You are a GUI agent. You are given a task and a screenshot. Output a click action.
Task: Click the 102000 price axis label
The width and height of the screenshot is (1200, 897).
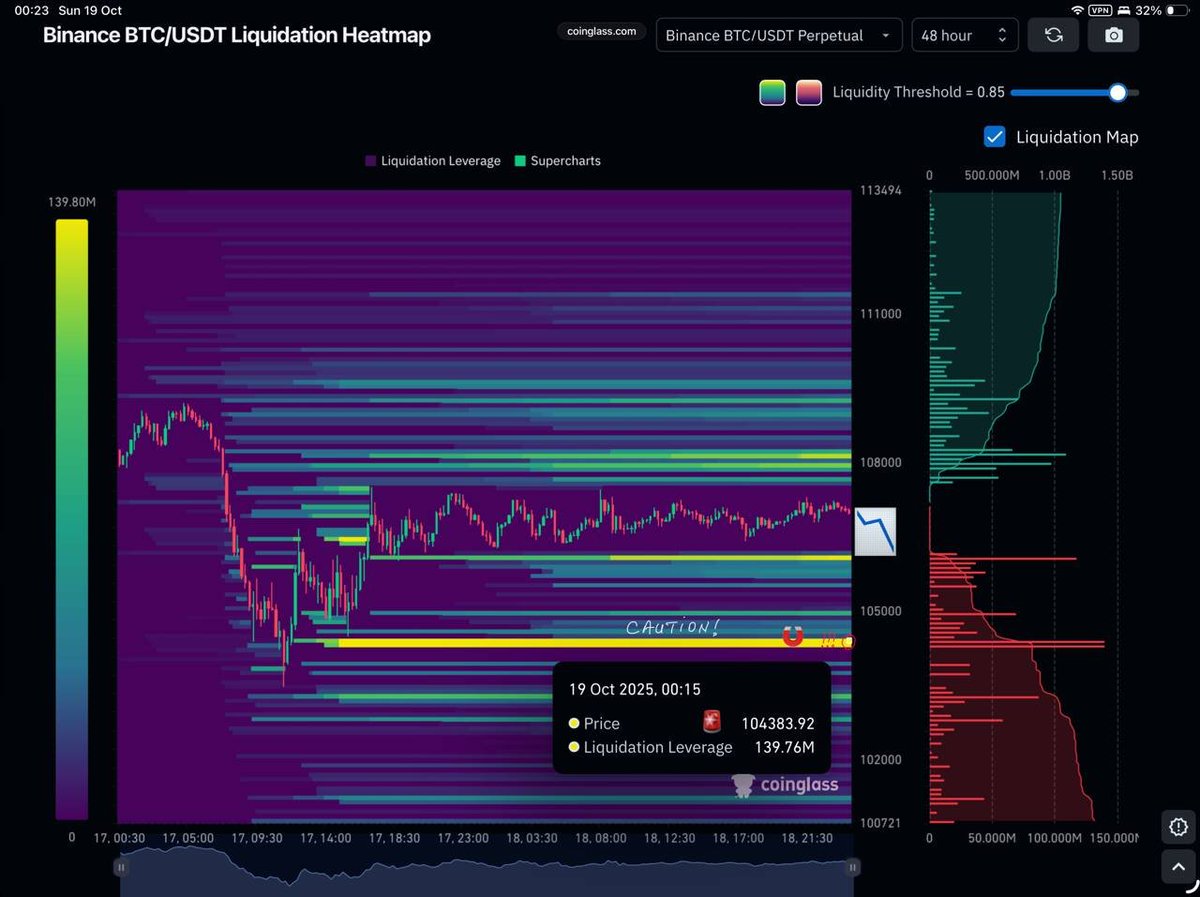tap(881, 760)
